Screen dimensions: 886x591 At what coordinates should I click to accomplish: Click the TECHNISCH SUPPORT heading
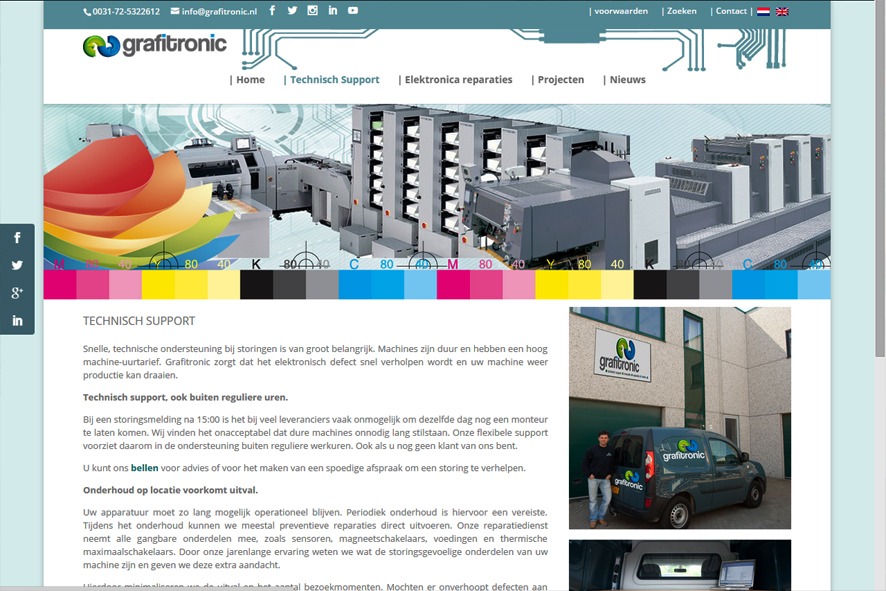click(139, 321)
